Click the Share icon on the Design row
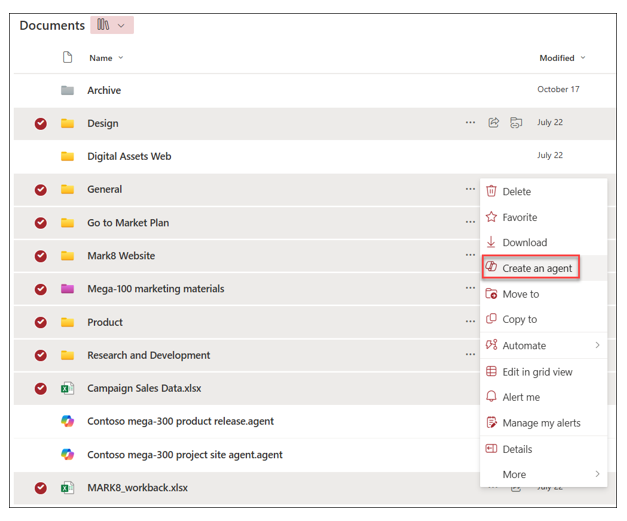The height and width of the screenshot is (521, 627). coord(493,122)
